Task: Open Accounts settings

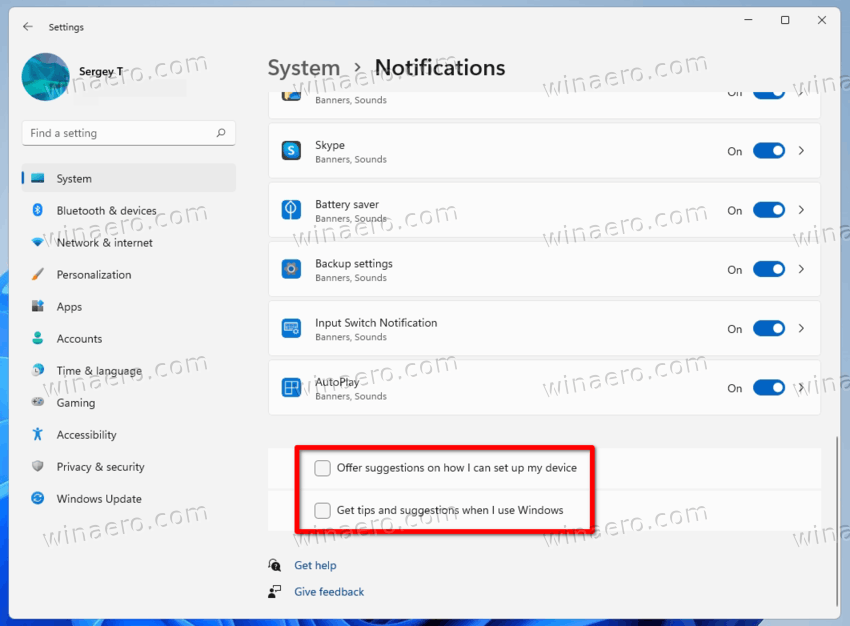Action: (128, 338)
